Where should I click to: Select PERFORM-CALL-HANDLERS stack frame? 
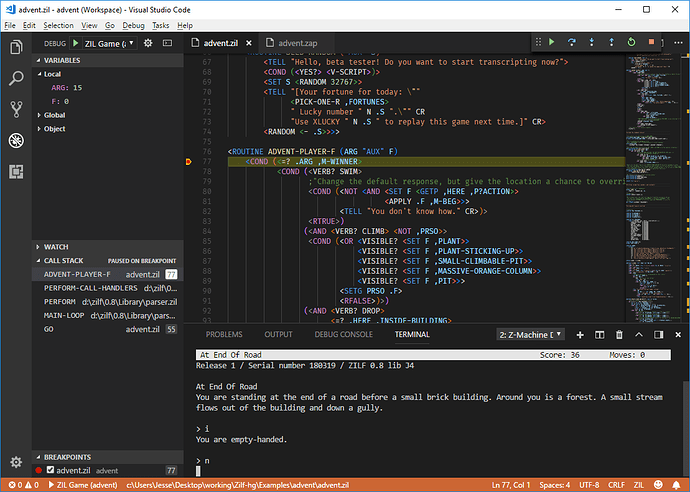(x=107, y=288)
